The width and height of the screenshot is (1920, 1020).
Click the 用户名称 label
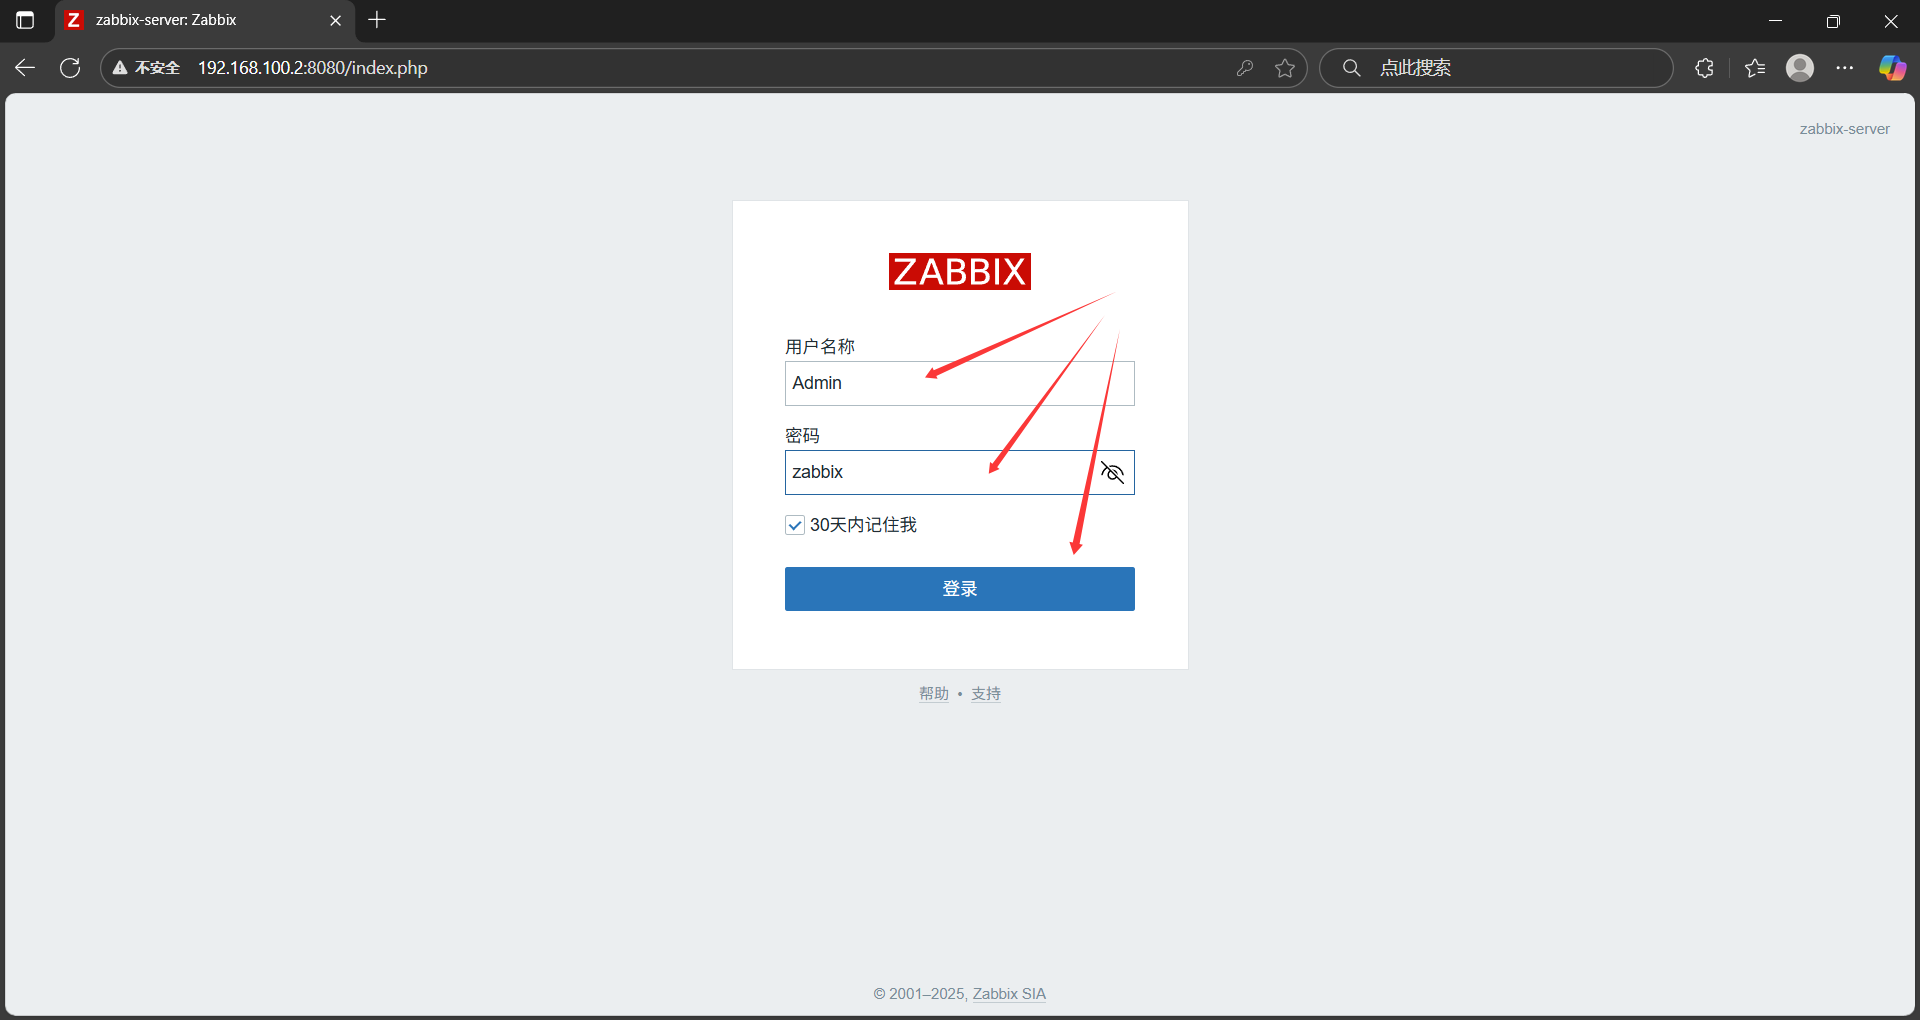coord(820,346)
